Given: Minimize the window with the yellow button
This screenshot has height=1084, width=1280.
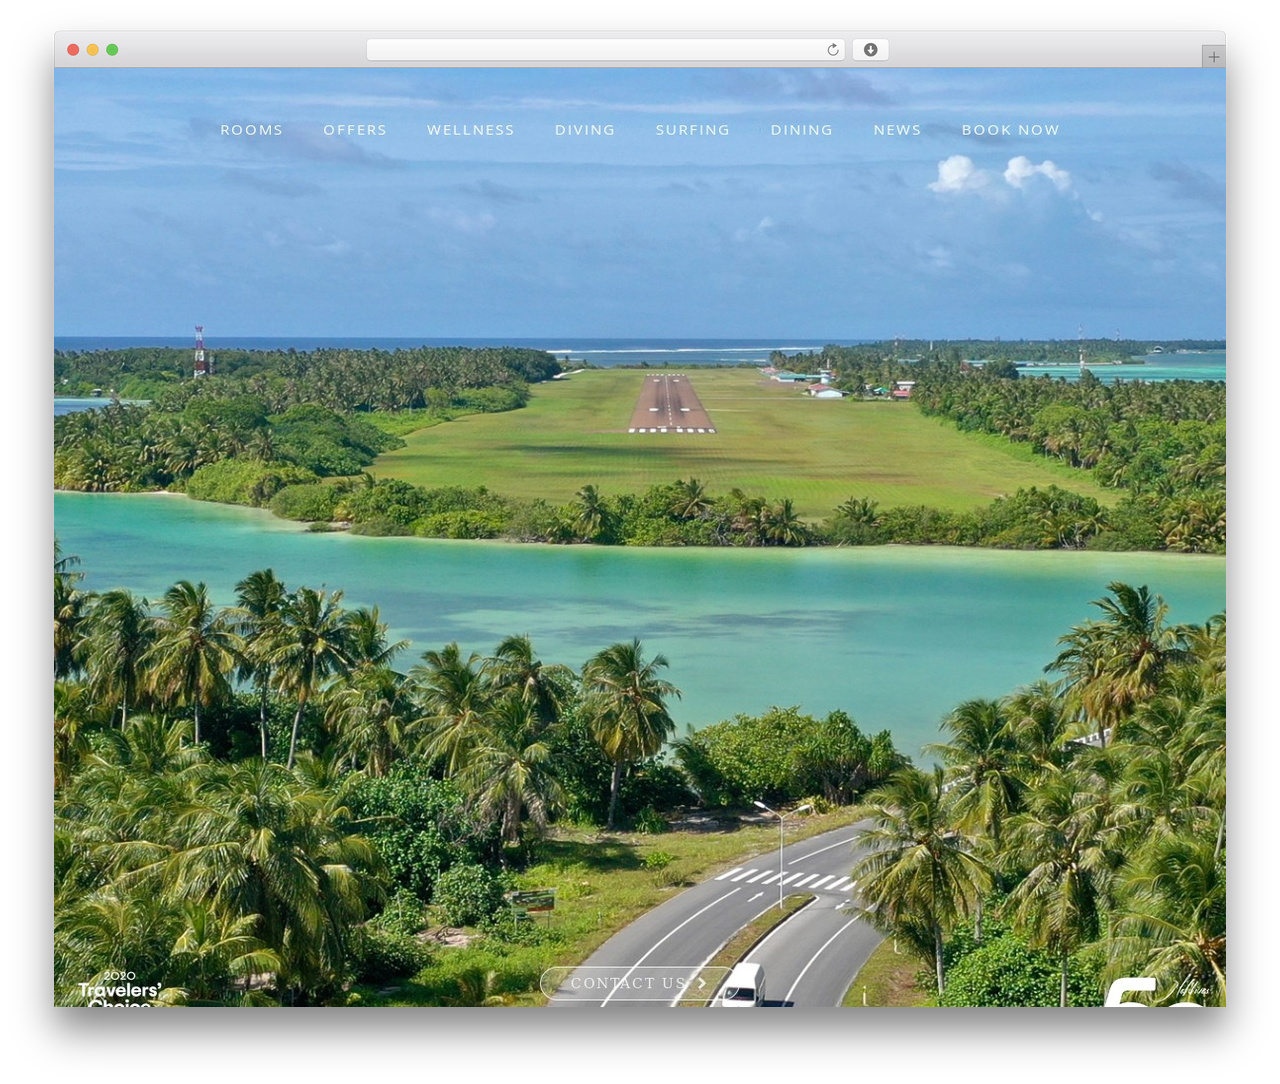Looking at the screenshot, I should (92, 50).
